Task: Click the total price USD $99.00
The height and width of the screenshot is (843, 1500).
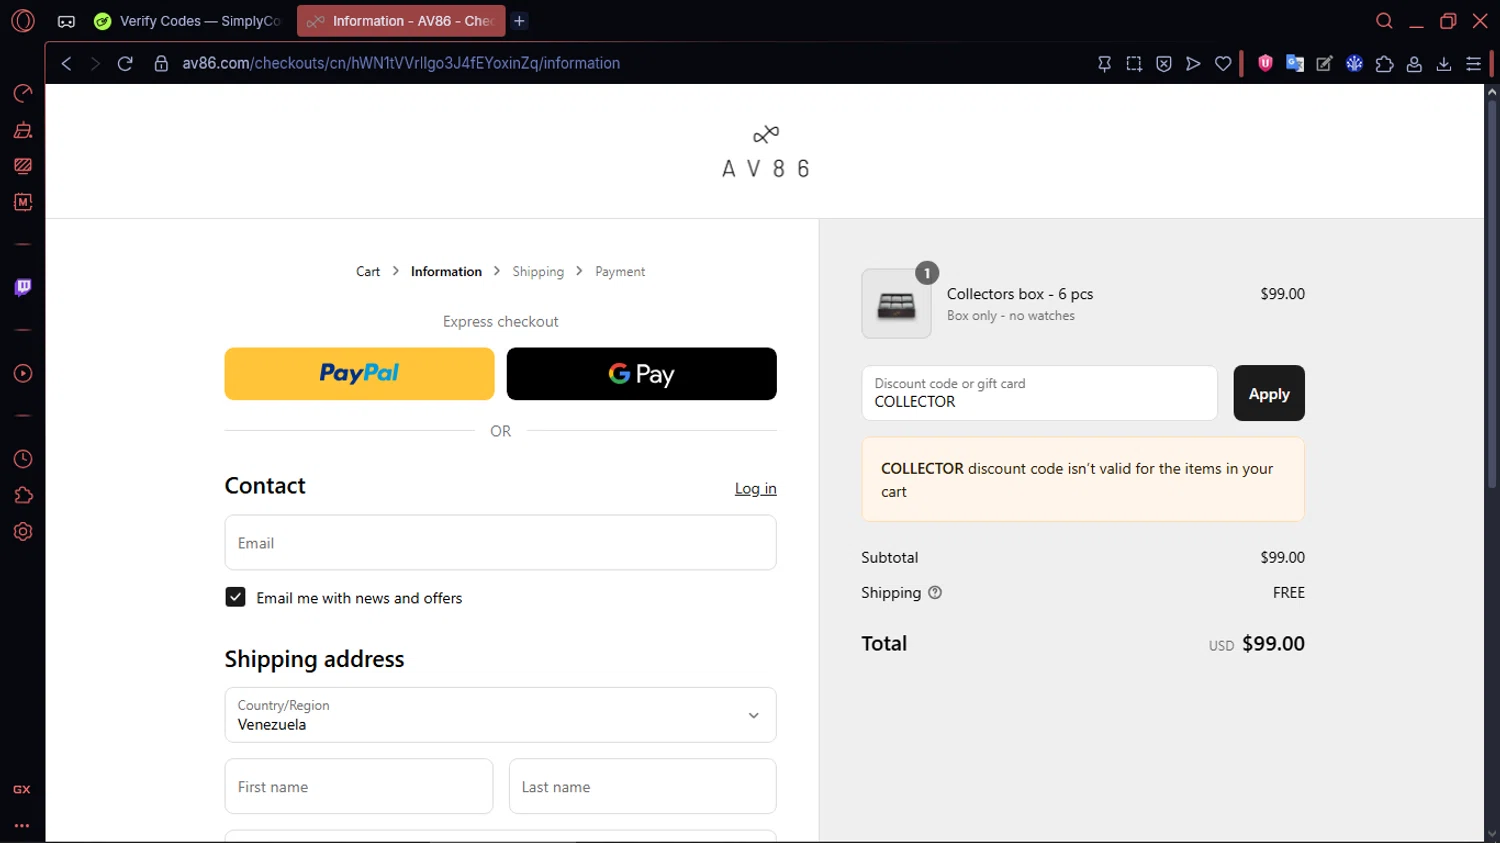Action: coord(1256,644)
